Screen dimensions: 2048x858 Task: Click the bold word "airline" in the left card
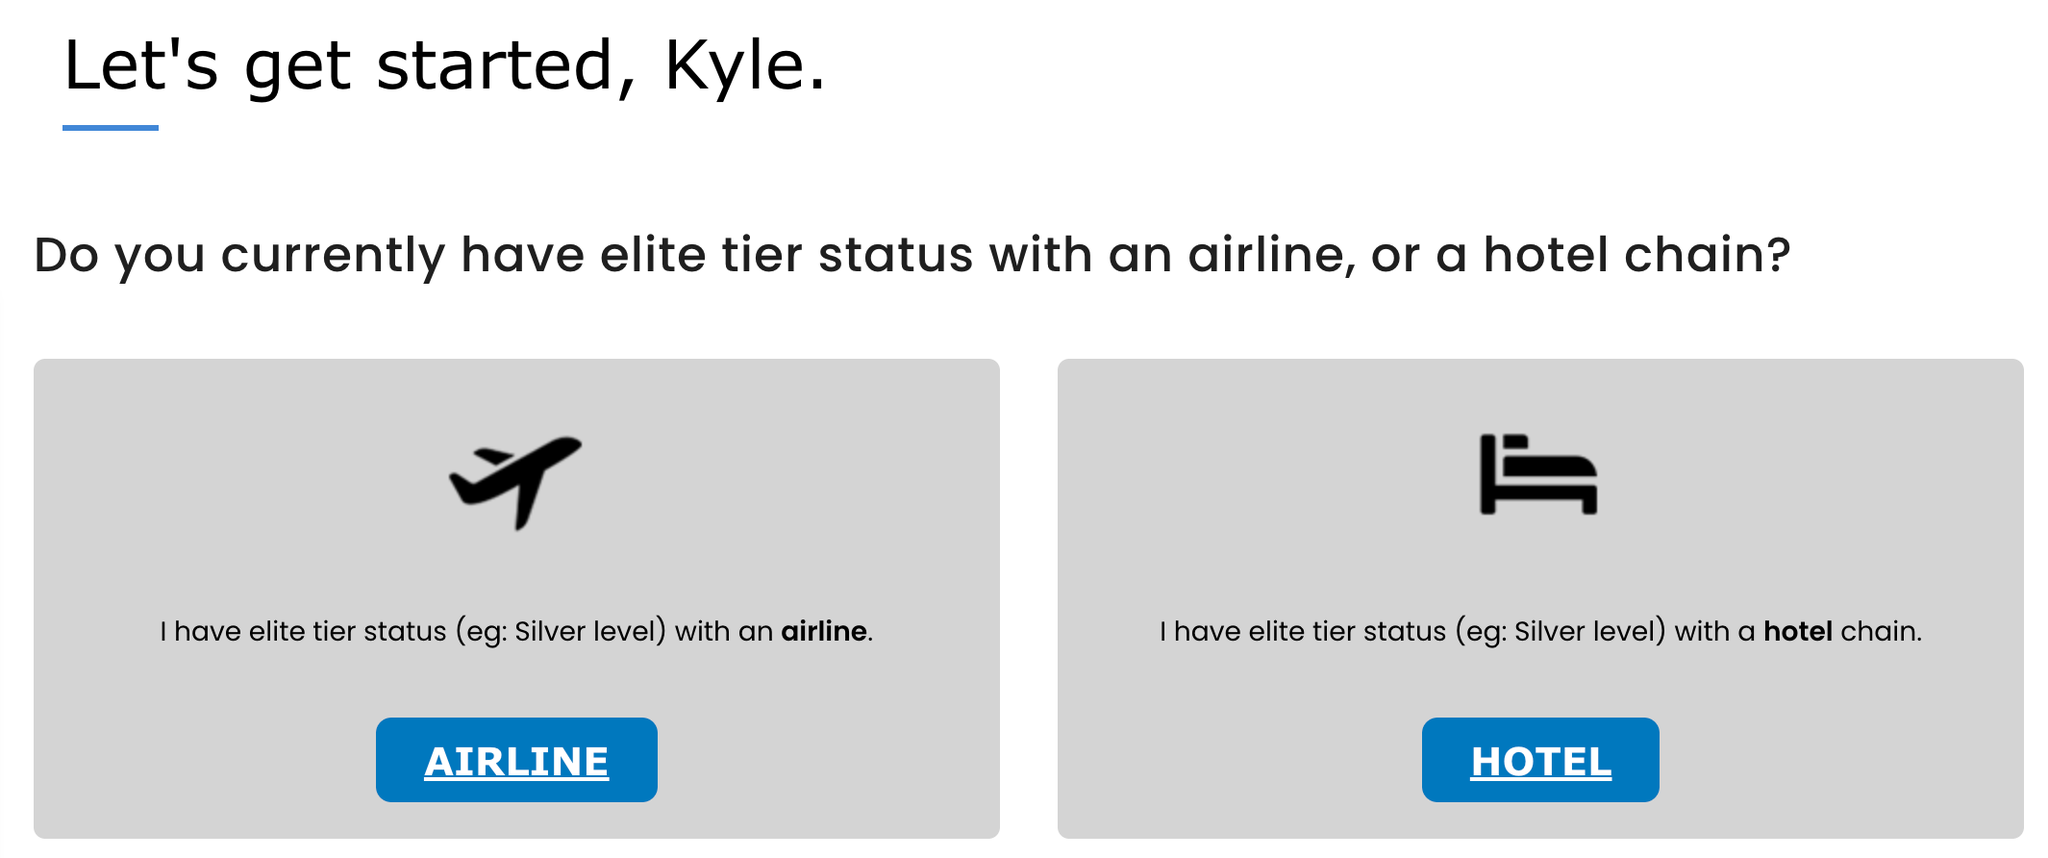pos(823,632)
